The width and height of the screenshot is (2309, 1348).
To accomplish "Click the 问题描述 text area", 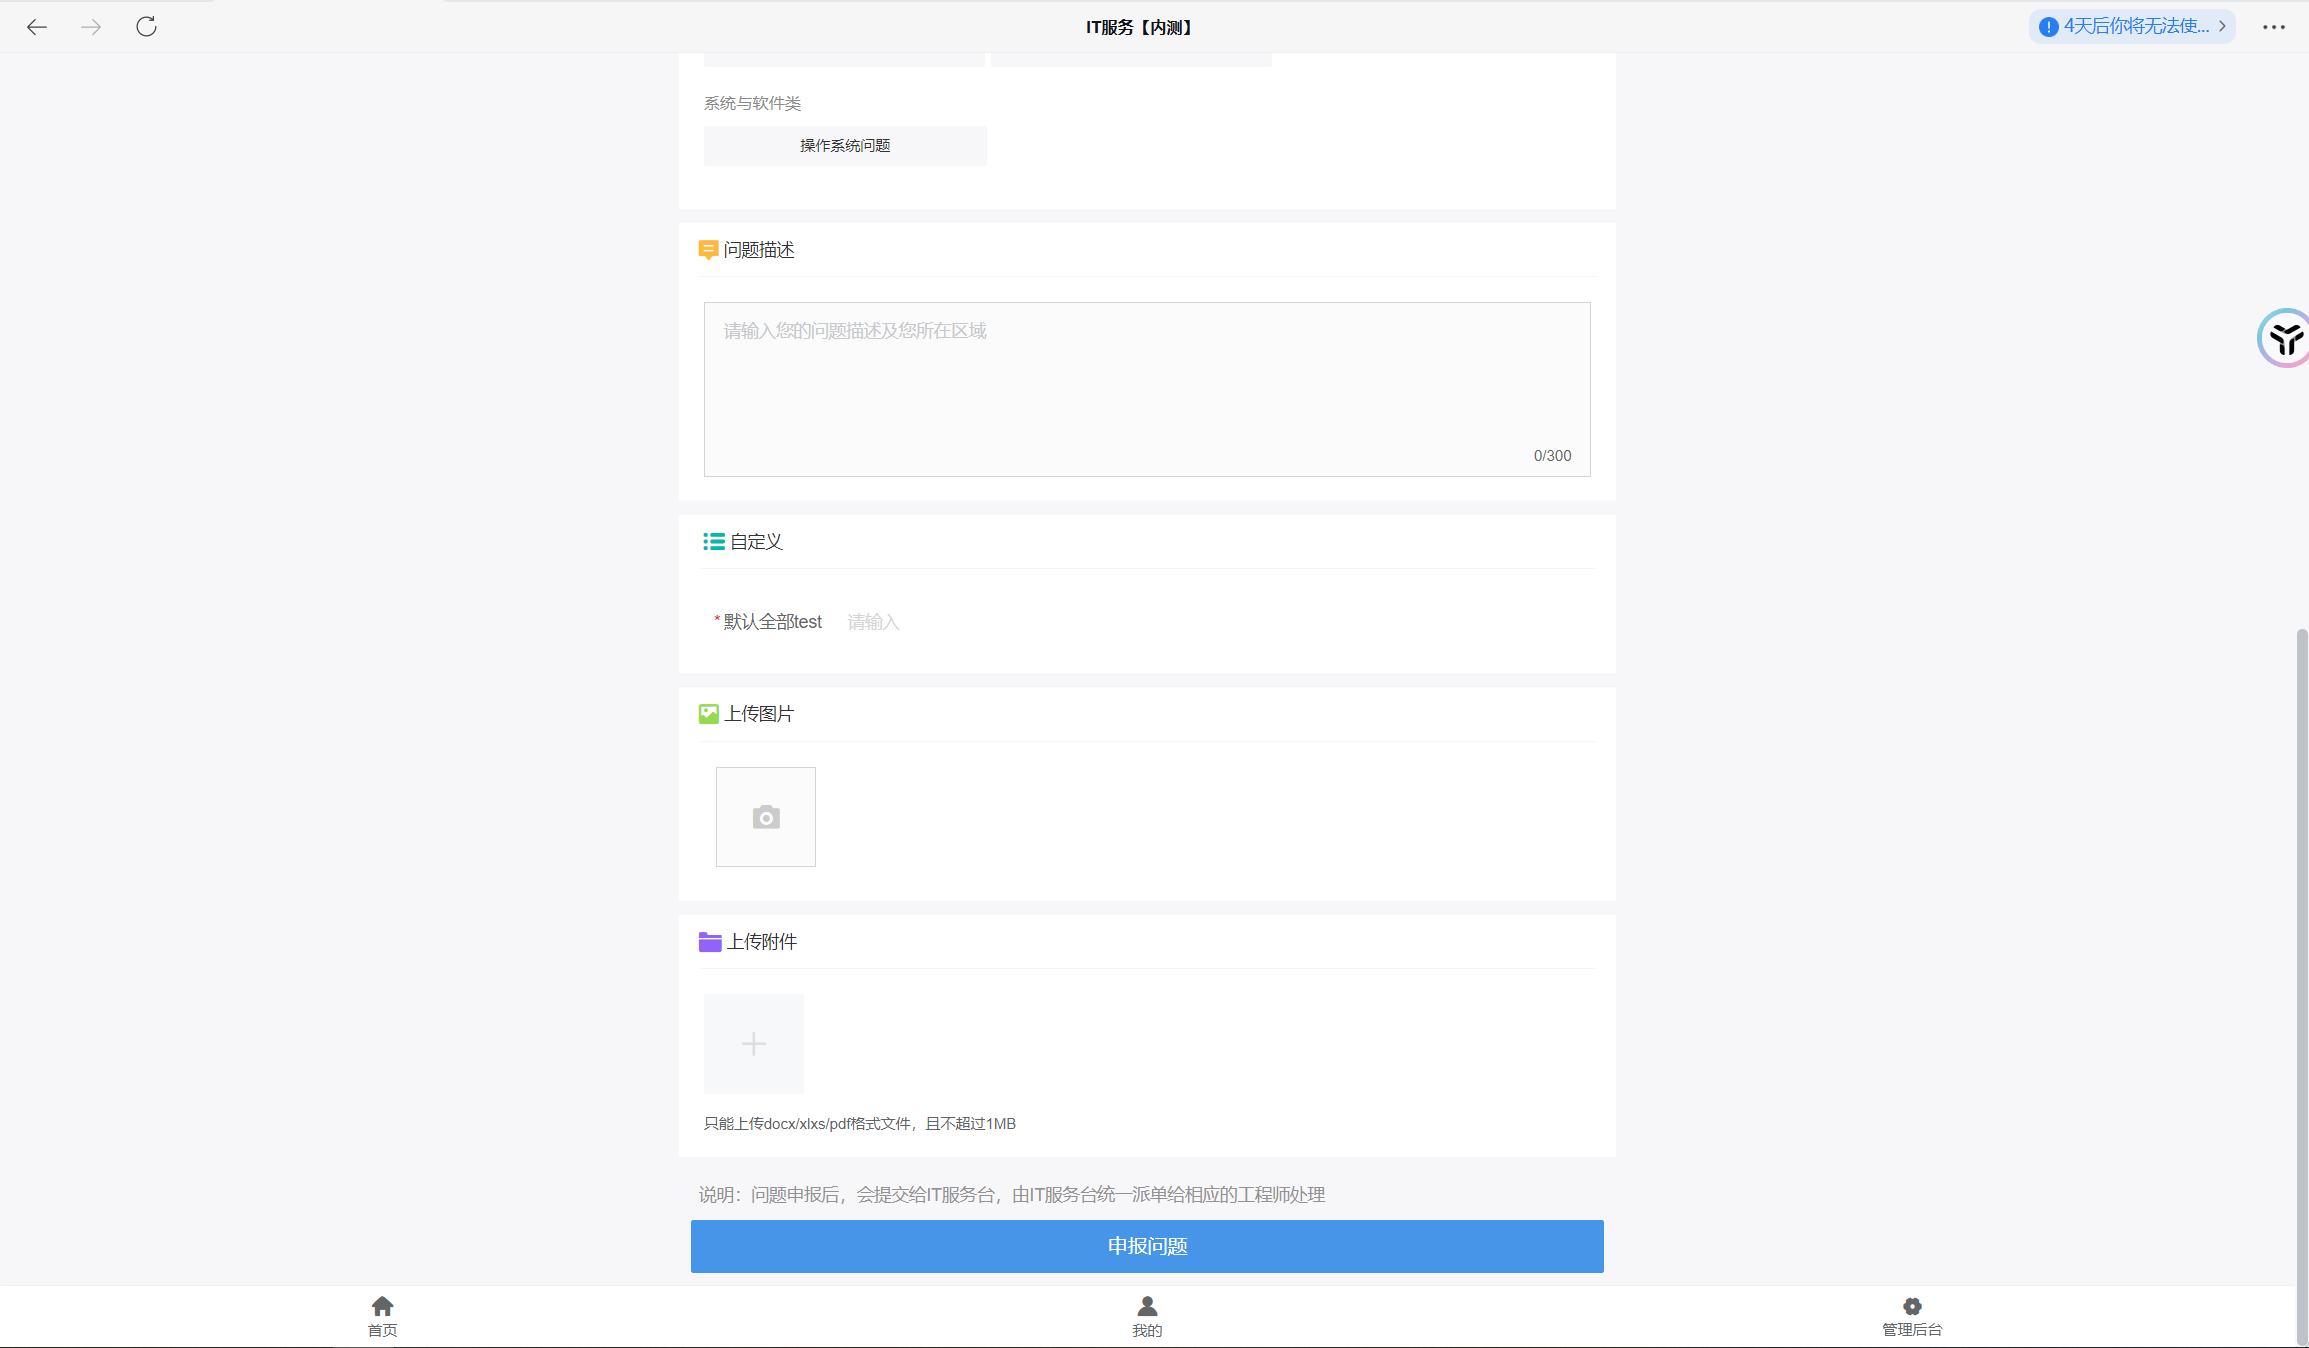I will tap(1146, 388).
